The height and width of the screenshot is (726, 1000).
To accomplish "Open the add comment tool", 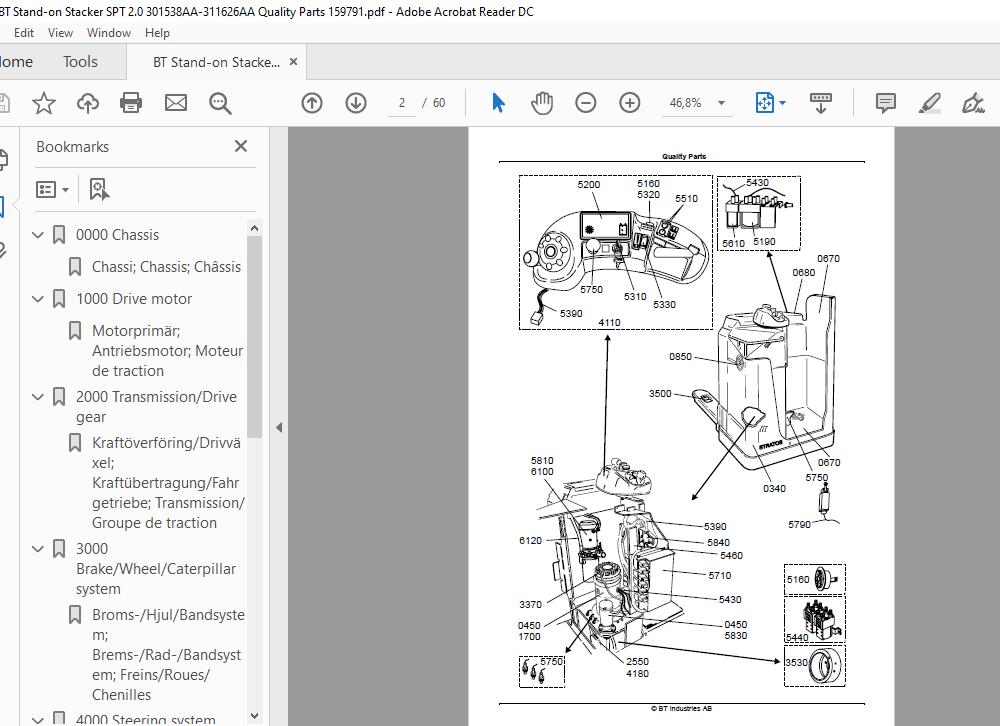I will click(885, 103).
